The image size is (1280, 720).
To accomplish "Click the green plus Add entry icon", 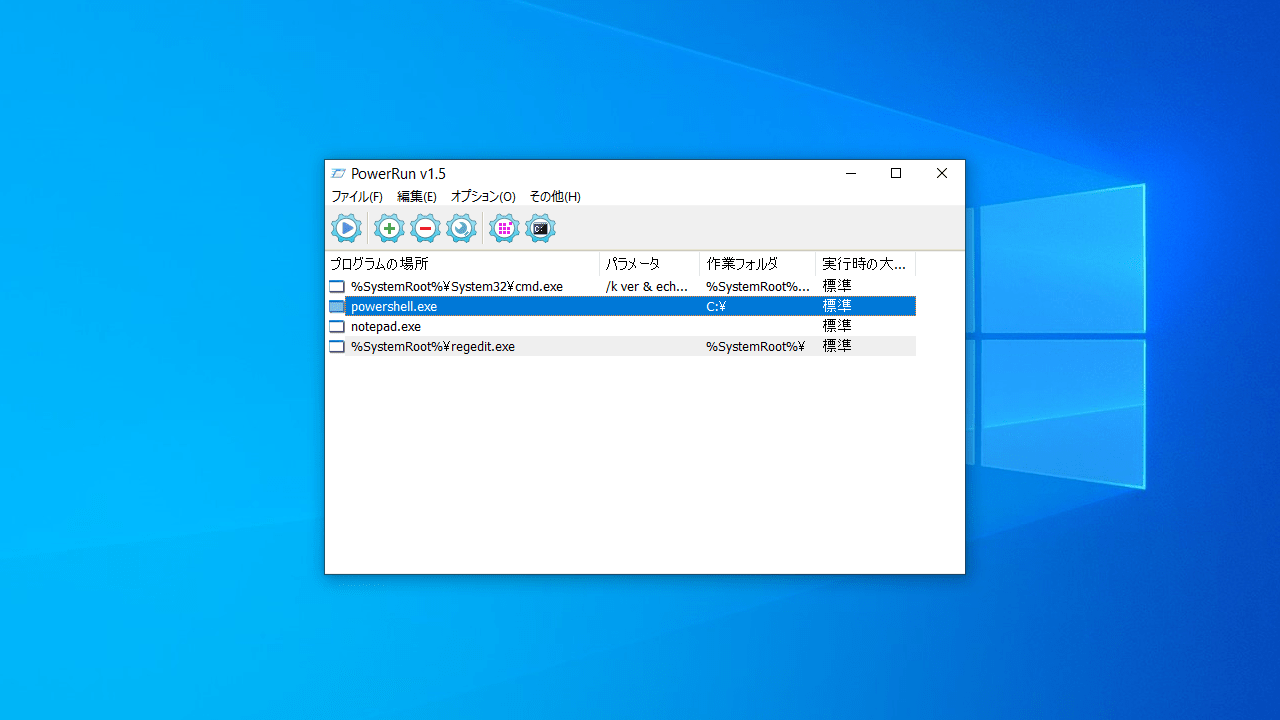I will (x=389, y=229).
